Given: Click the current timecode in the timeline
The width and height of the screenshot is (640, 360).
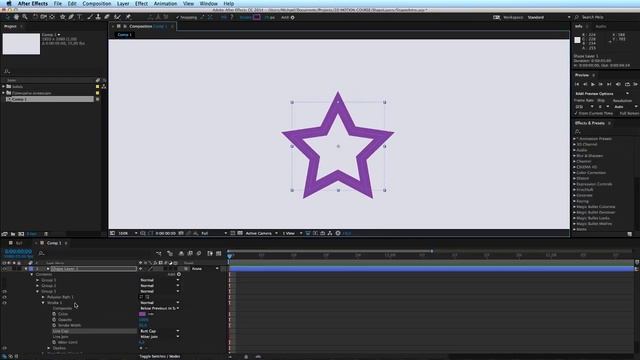Looking at the screenshot, I should tap(18, 251).
